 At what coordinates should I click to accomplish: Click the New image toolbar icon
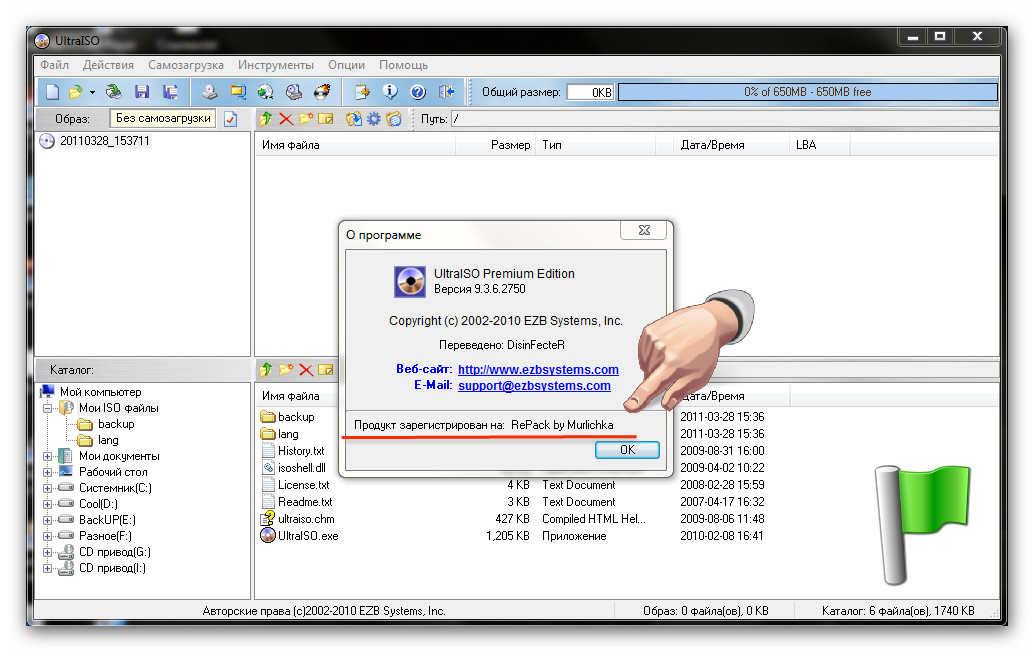53,92
